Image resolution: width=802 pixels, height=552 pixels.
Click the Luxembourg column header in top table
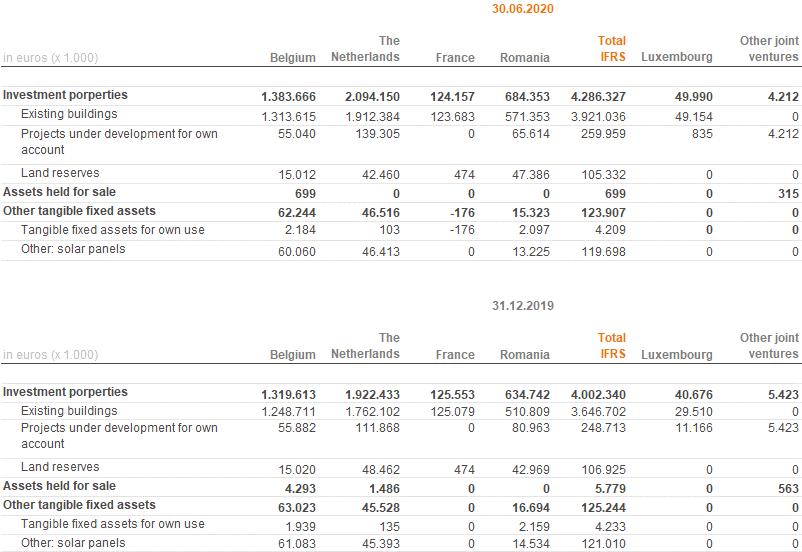(676, 57)
